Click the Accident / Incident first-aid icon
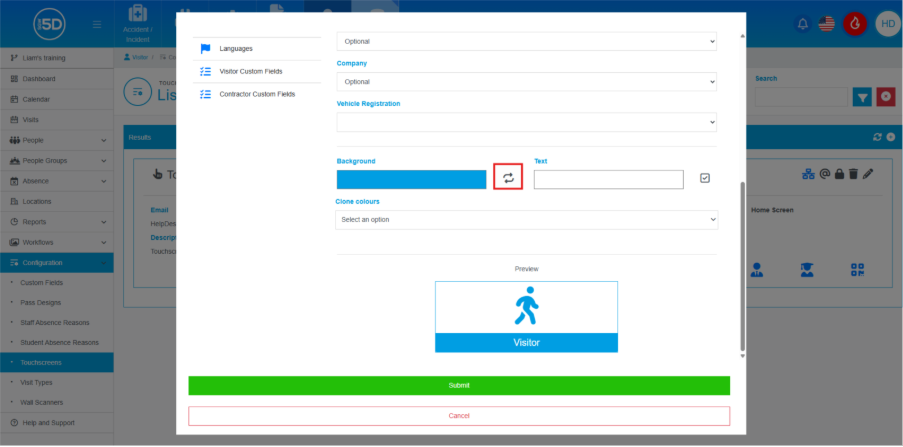Viewport: 903px width, 447px height. coord(137,13)
